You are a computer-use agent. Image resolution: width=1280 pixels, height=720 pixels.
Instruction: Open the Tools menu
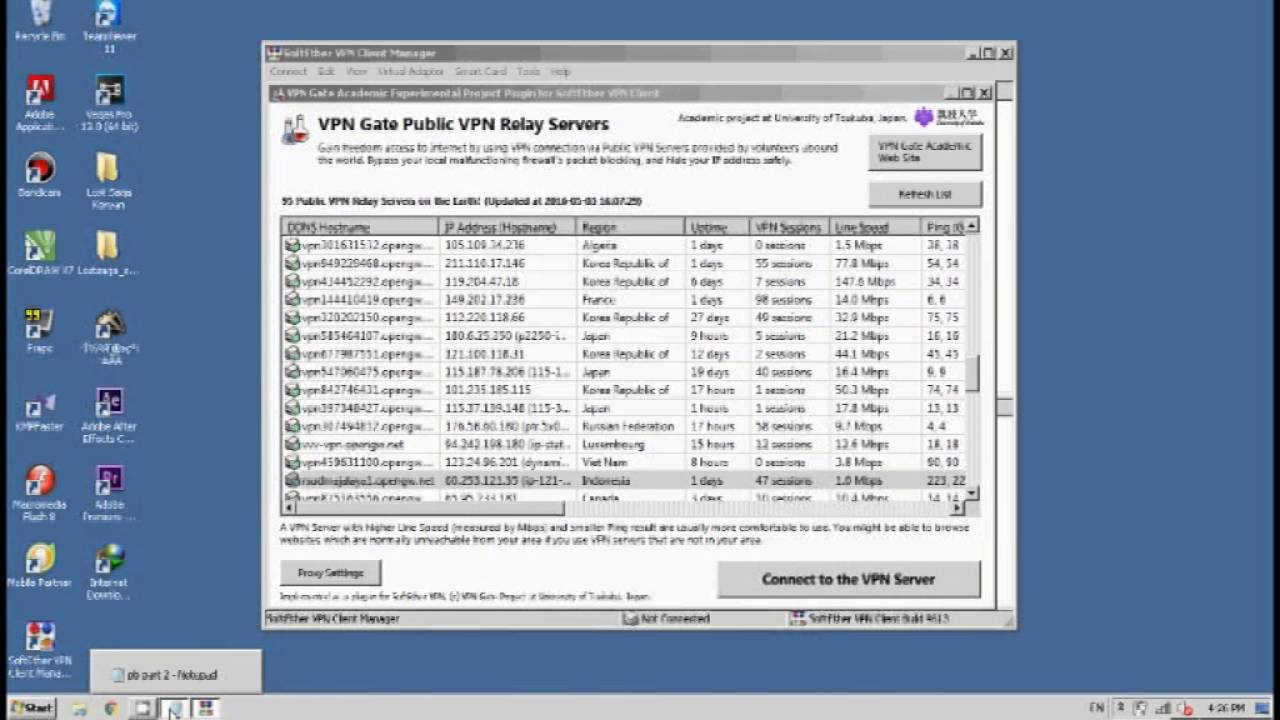[x=528, y=72]
